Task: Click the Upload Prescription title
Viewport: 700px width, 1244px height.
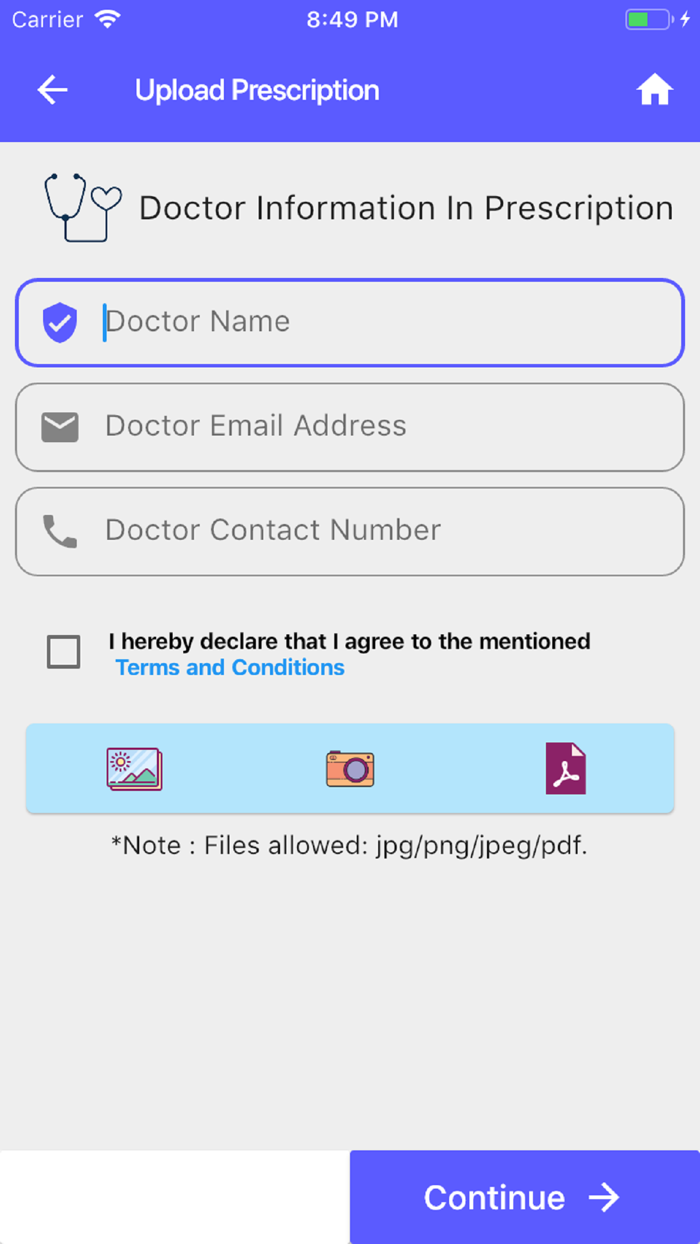Action: click(x=257, y=90)
